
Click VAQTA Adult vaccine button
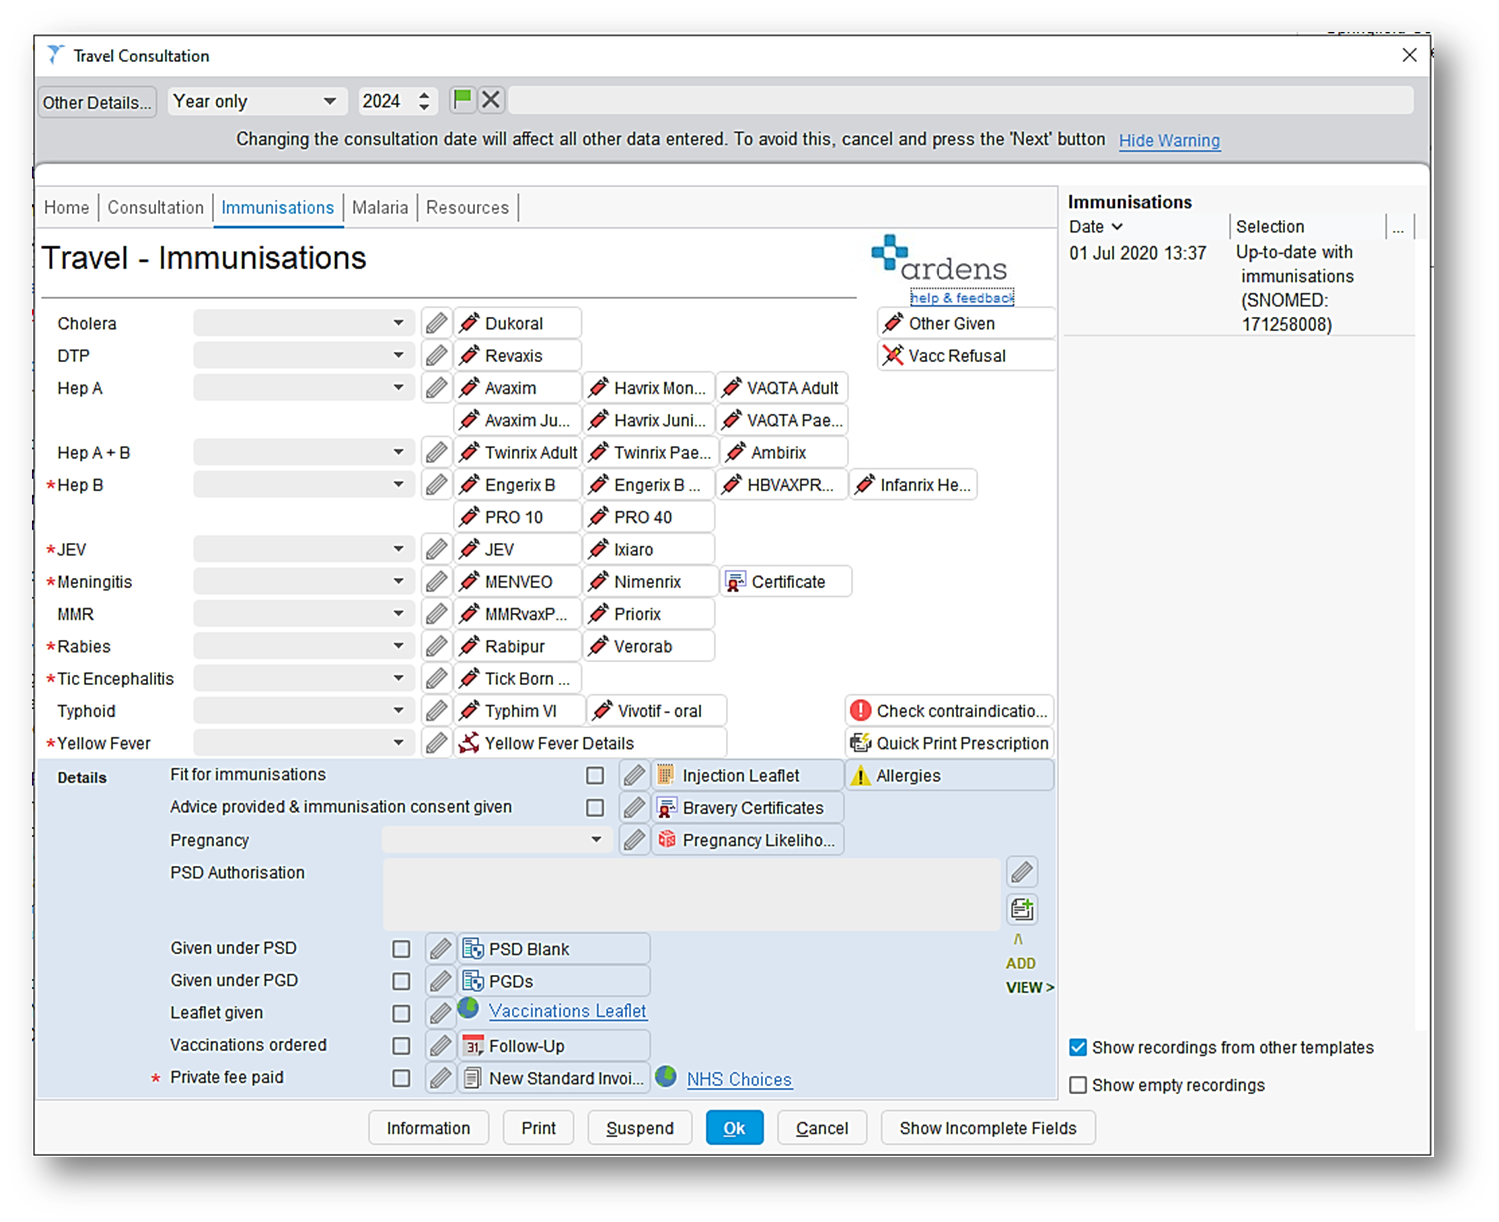pos(783,388)
